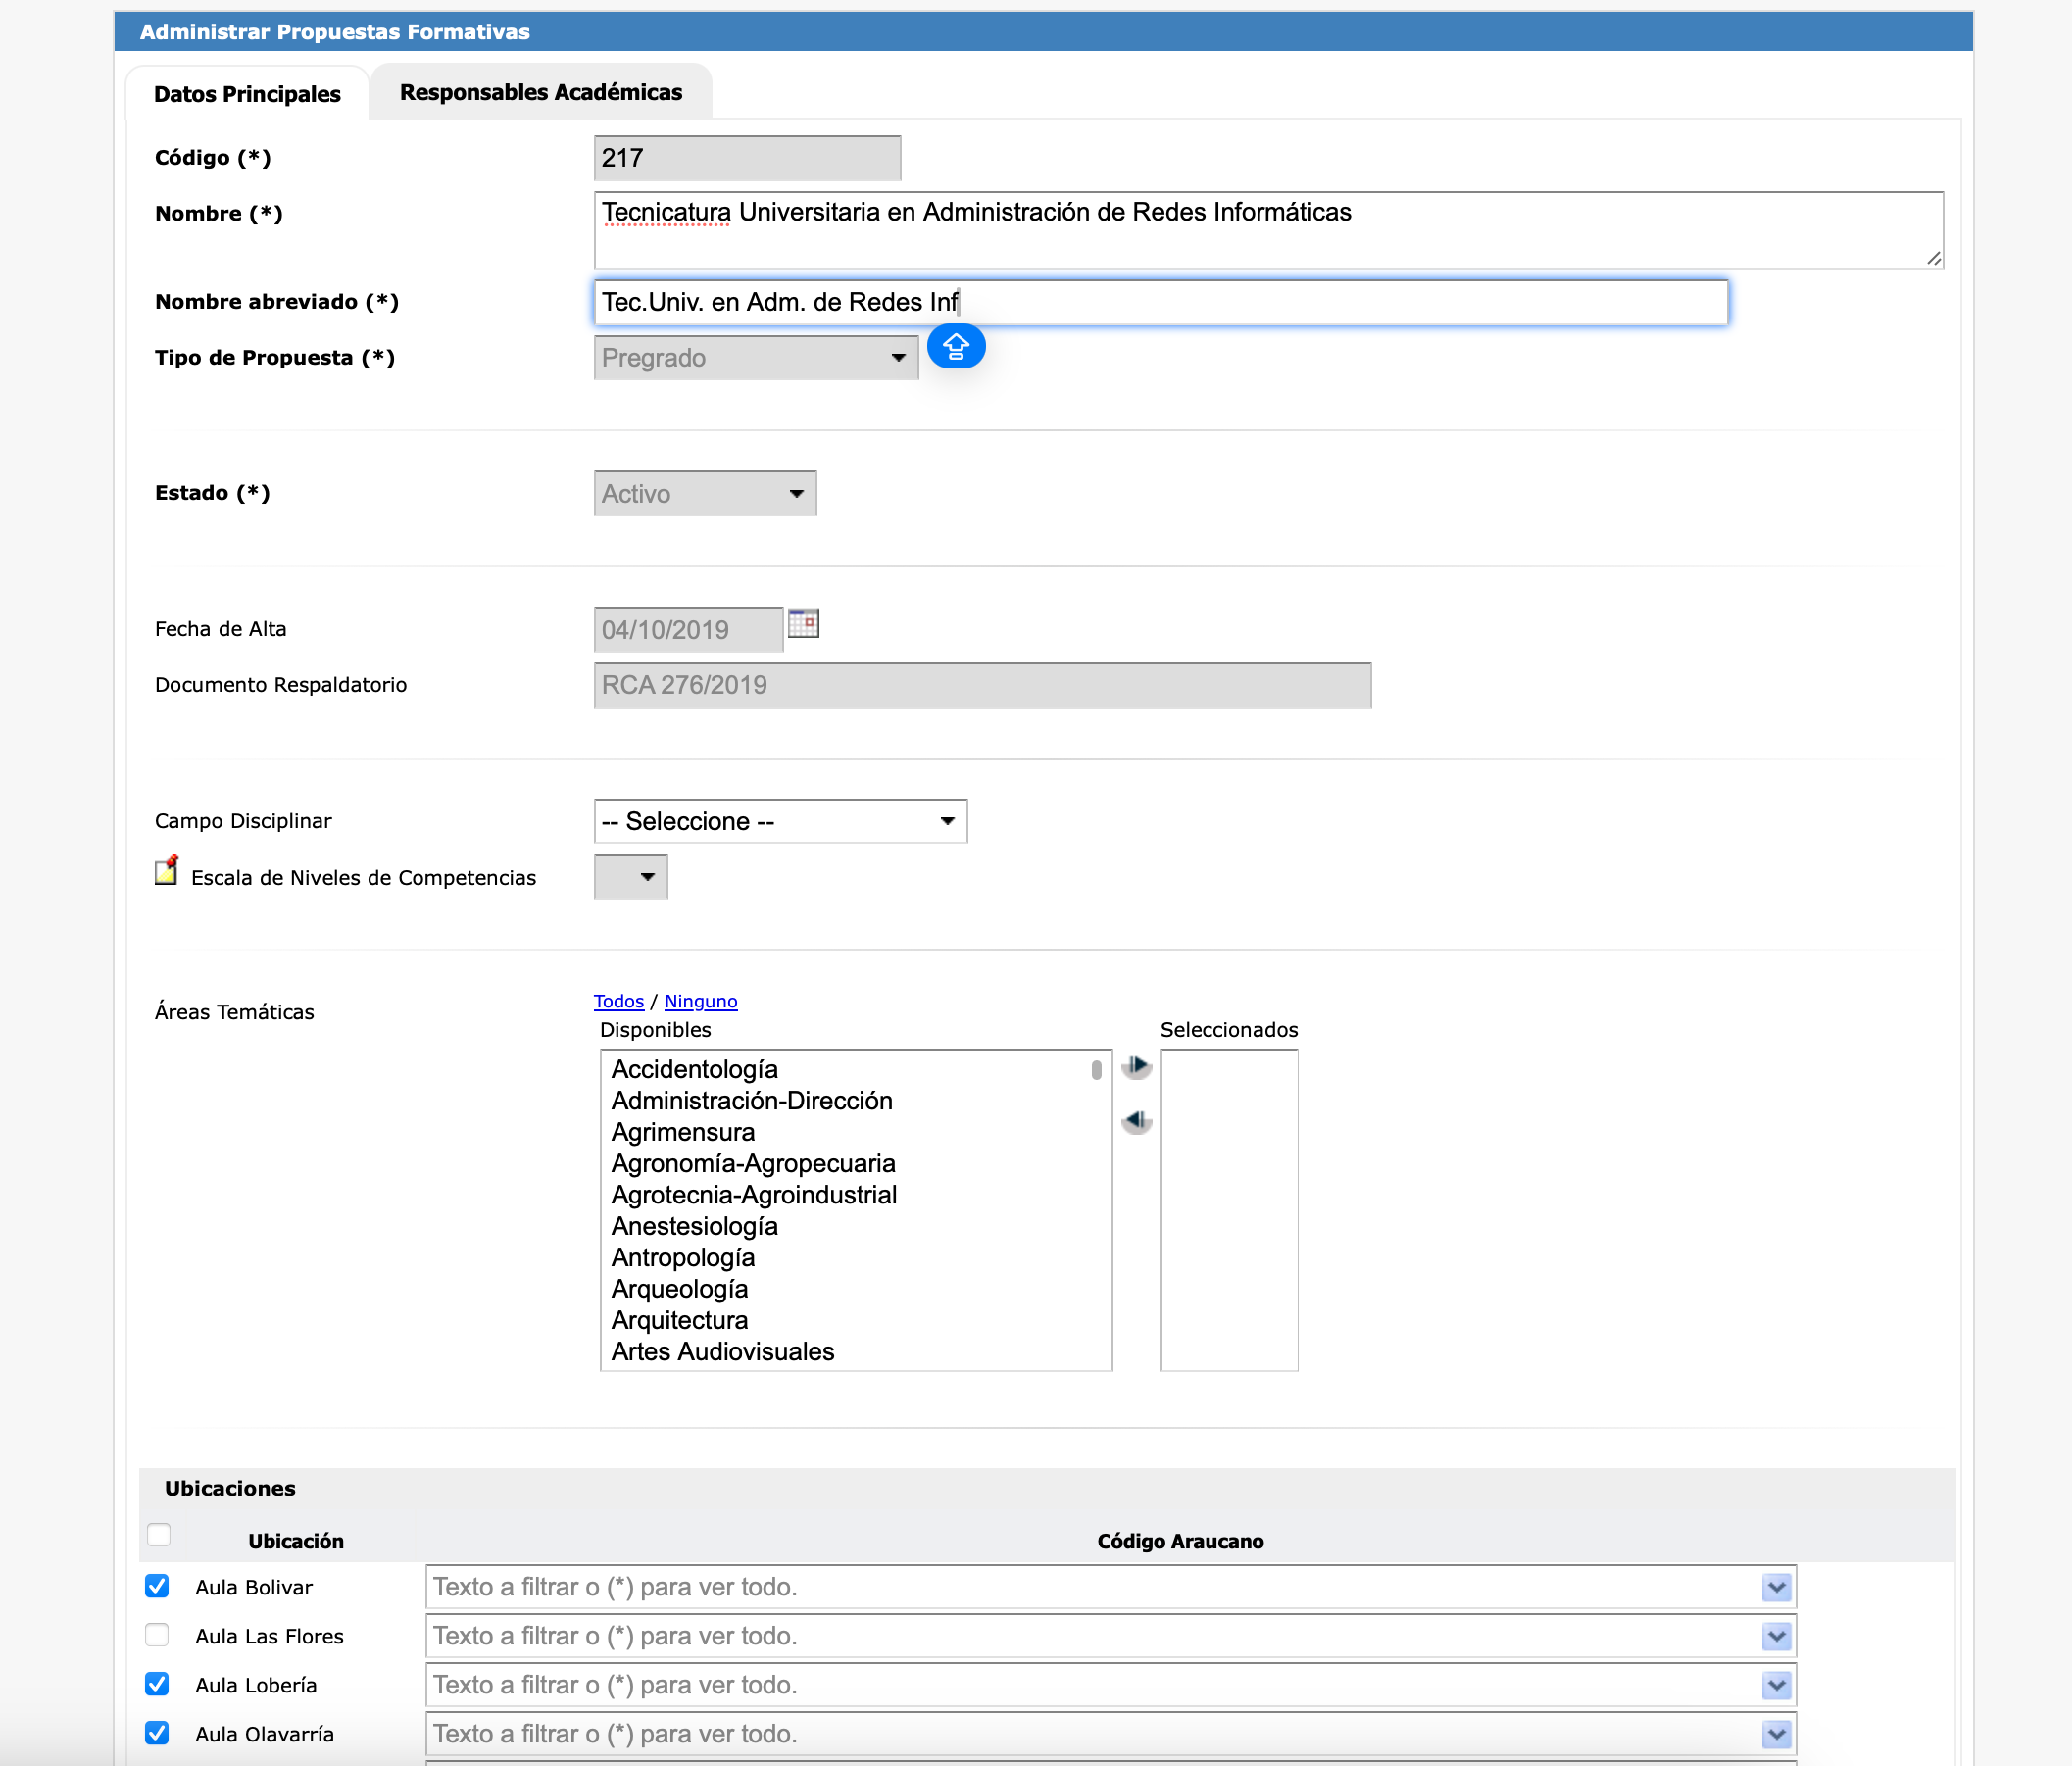Switch to the Datos Principales tab

point(247,94)
